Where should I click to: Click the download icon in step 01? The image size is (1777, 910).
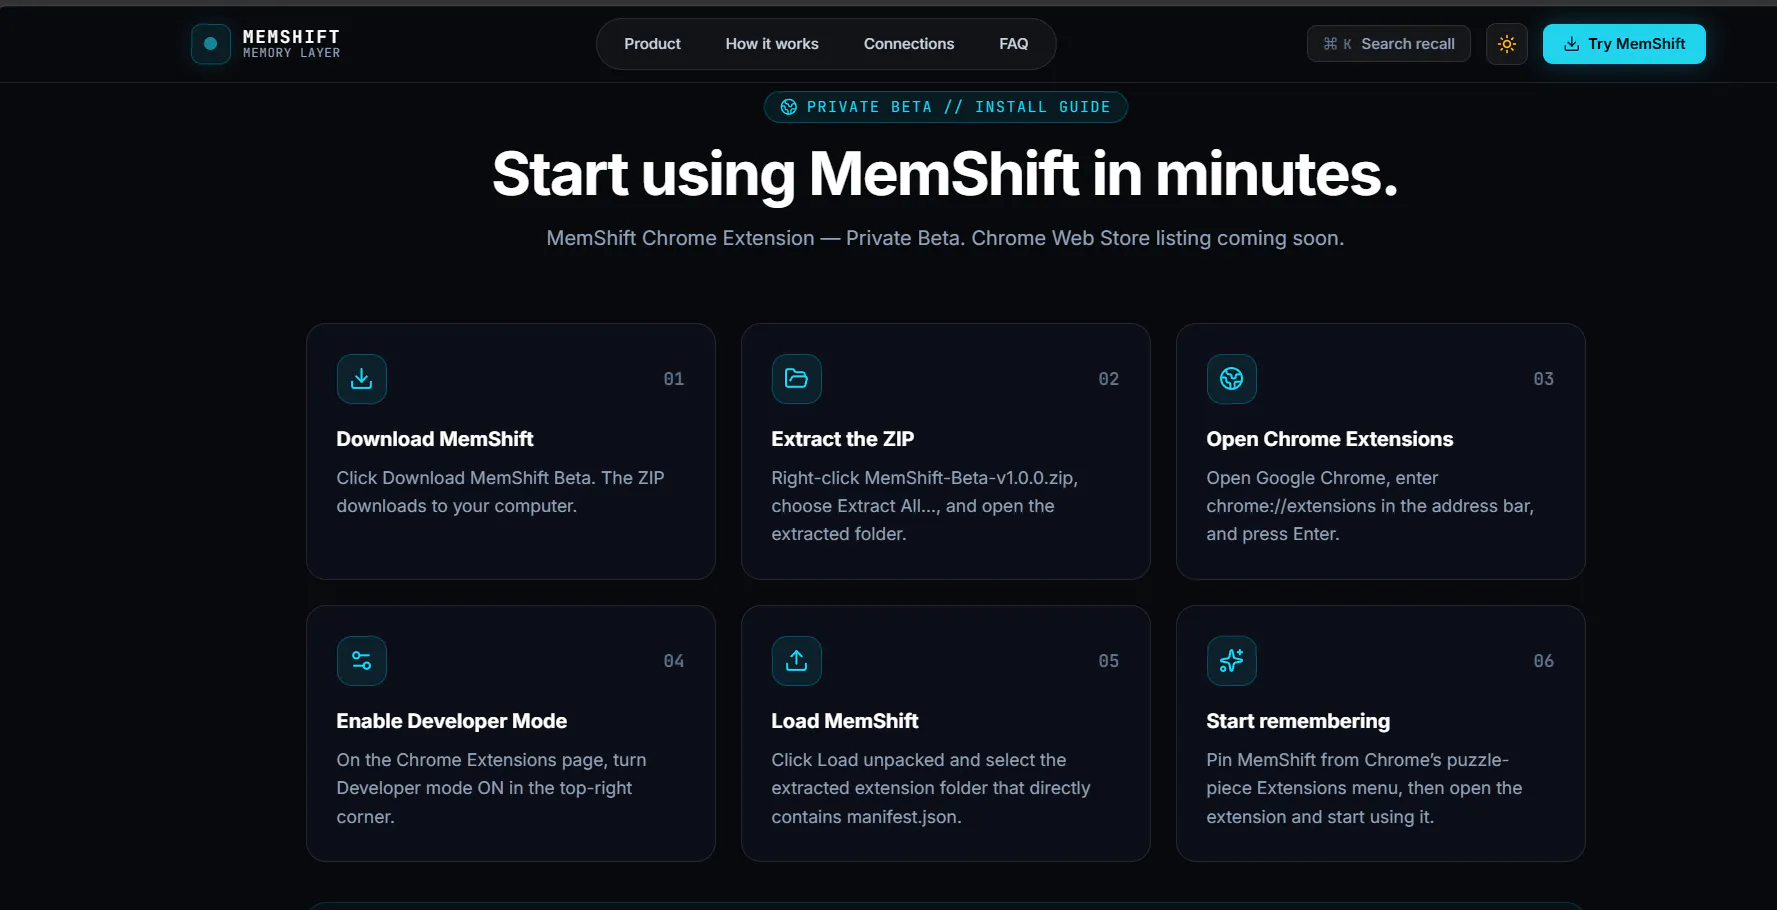[x=362, y=379]
